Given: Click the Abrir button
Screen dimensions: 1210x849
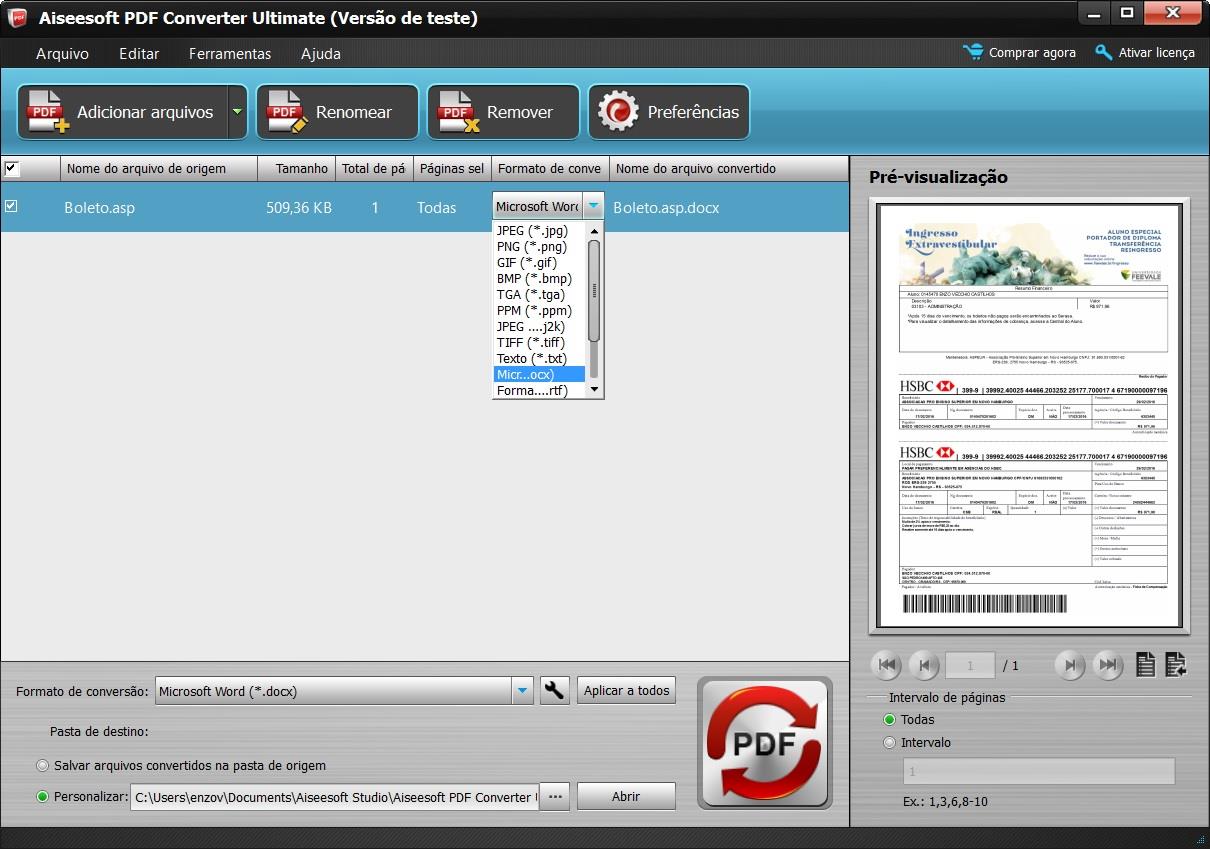Looking at the screenshot, I should click(x=626, y=797).
